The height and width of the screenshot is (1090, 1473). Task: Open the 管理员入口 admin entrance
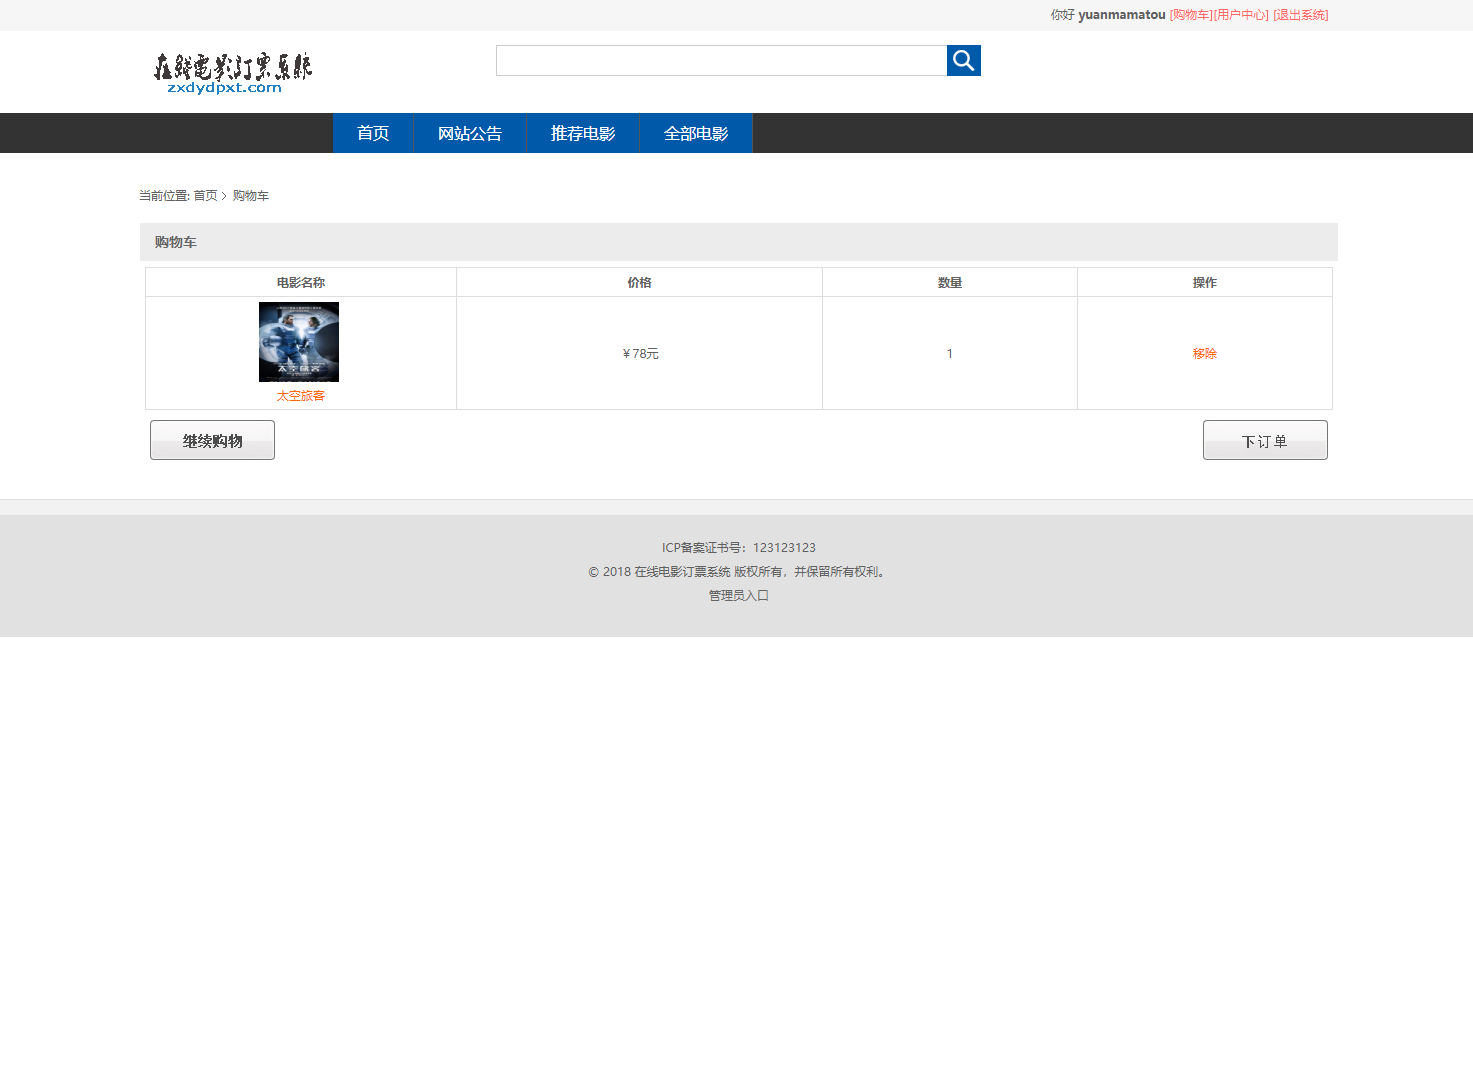(x=736, y=594)
